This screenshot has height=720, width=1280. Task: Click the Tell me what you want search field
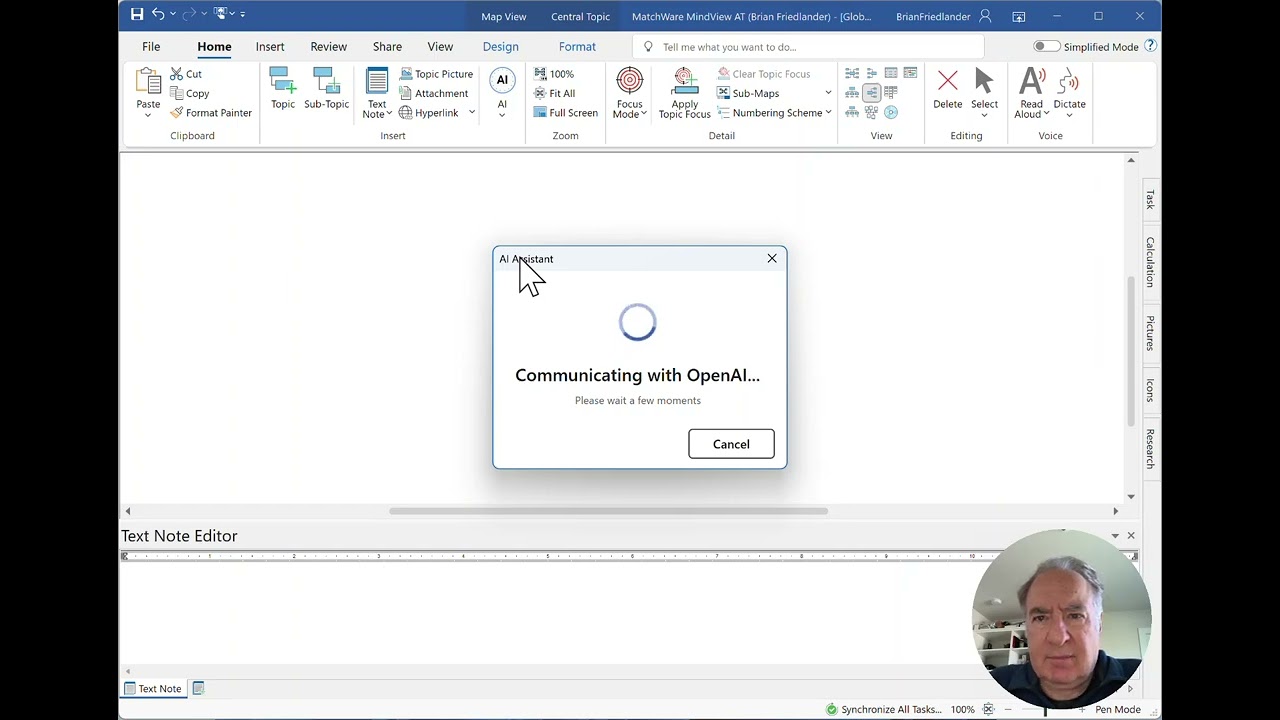[808, 47]
